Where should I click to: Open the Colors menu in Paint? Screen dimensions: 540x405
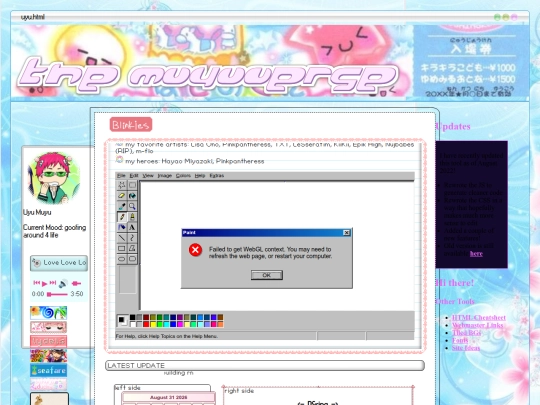pyautogui.click(x=183, y=176)
